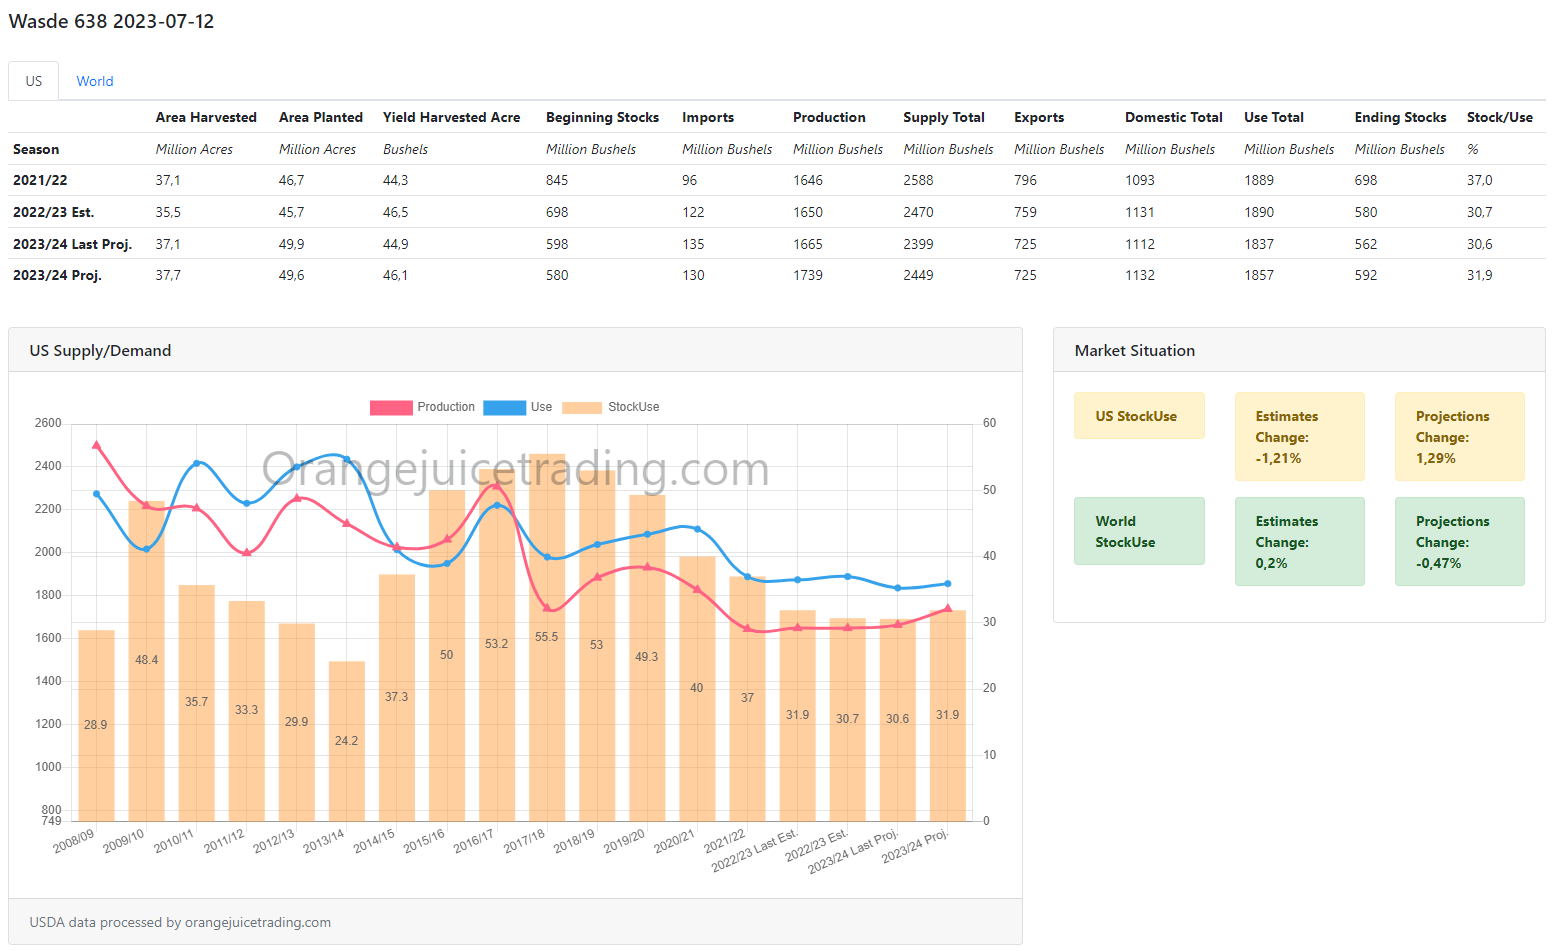The height and width of the screenshot is (951, 1554).
Task: Click the Production column header in table
Action: (x=829, y=117)
